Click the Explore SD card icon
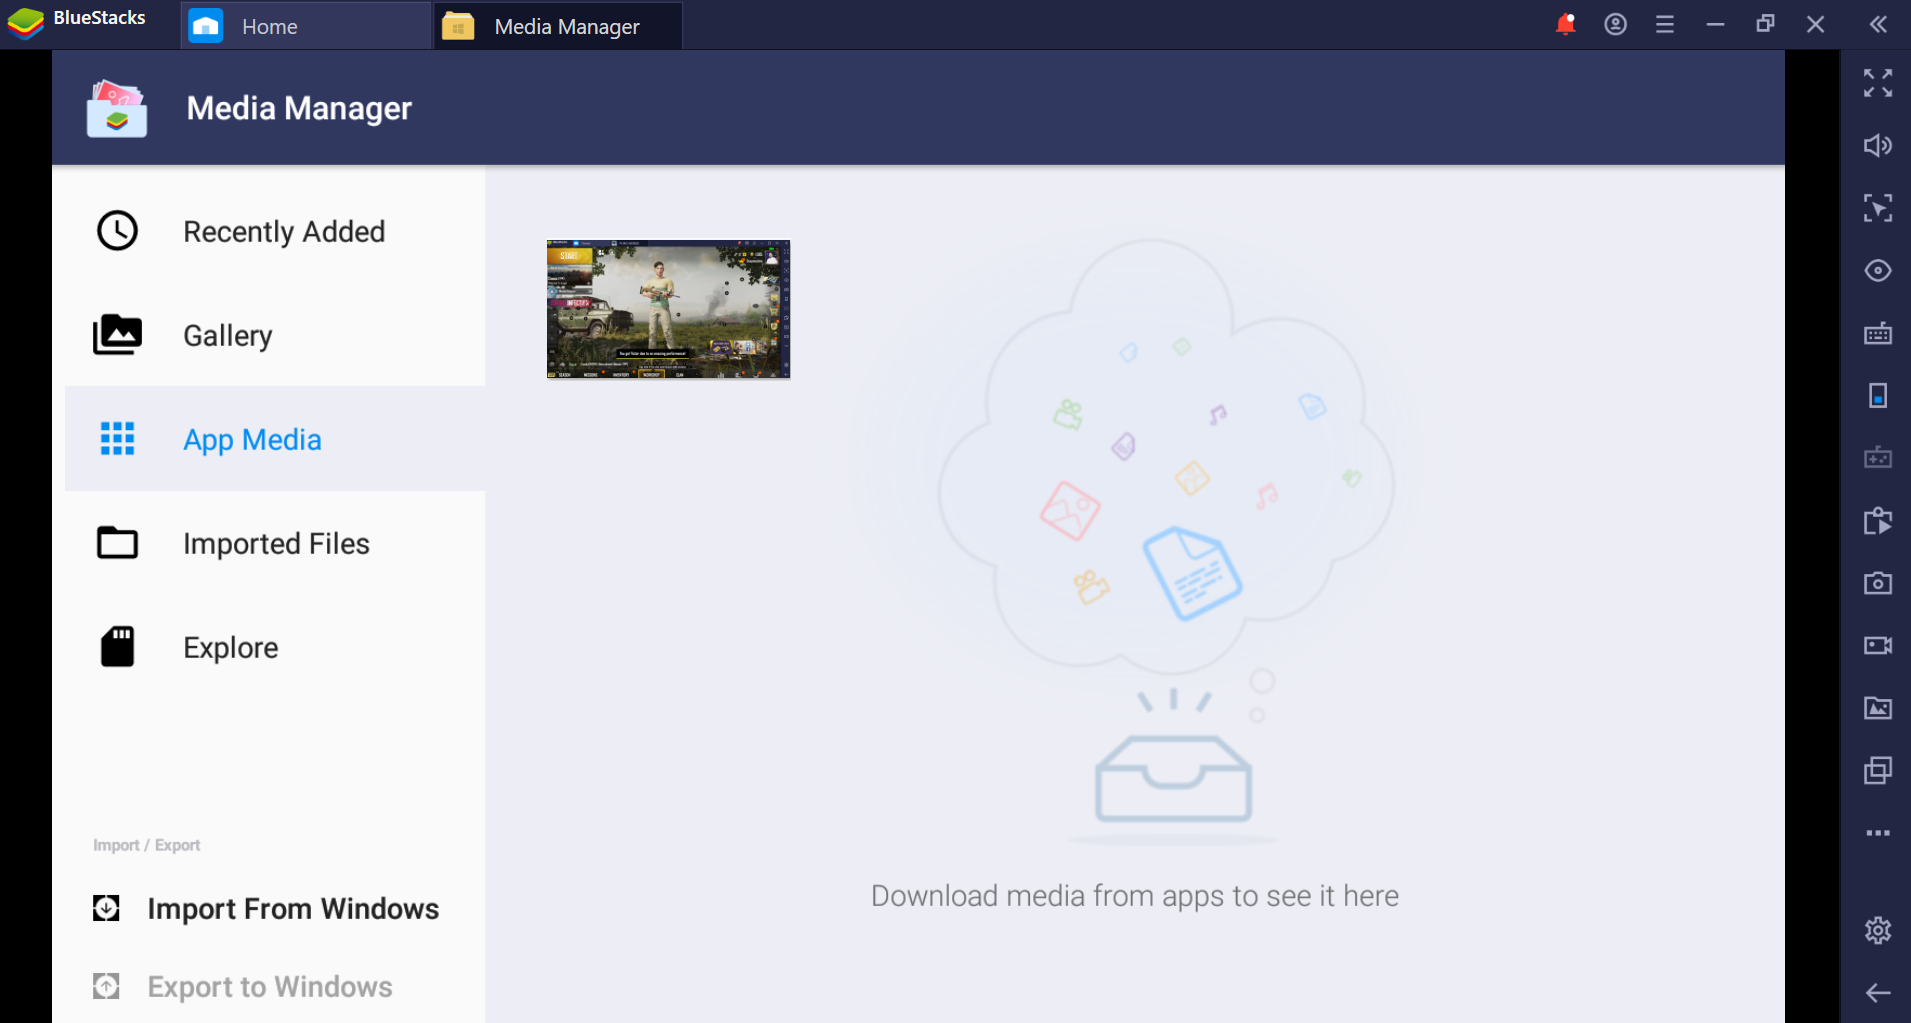Viewport: 1911px width, 1023px height. [x=117, y=647]
